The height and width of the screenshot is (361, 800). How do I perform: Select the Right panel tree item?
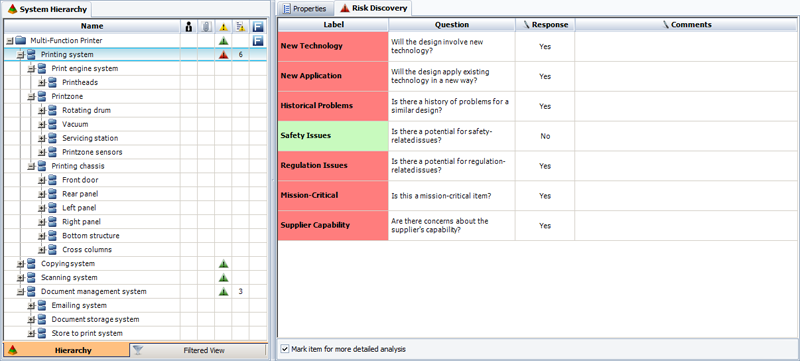click(x=81, y=222)
